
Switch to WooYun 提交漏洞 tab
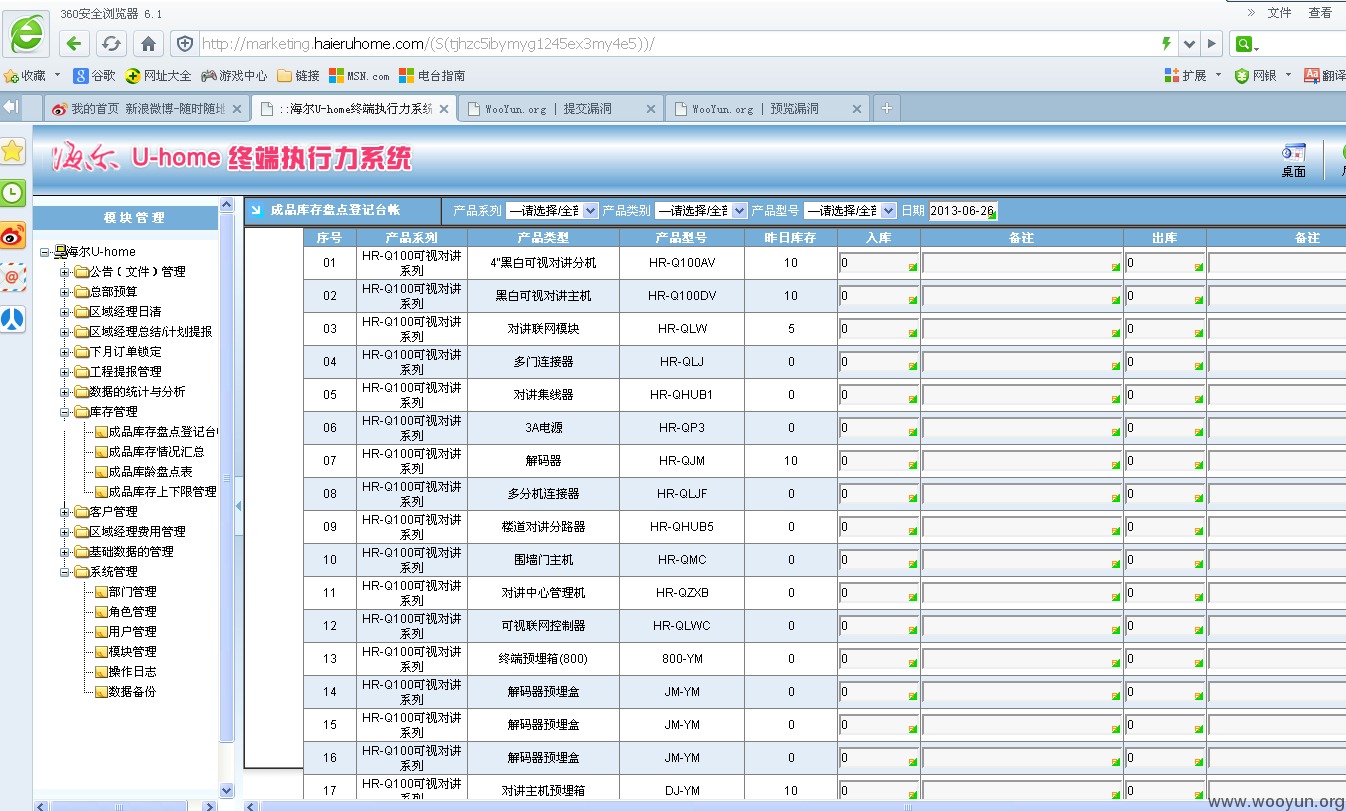pos(560,108)
